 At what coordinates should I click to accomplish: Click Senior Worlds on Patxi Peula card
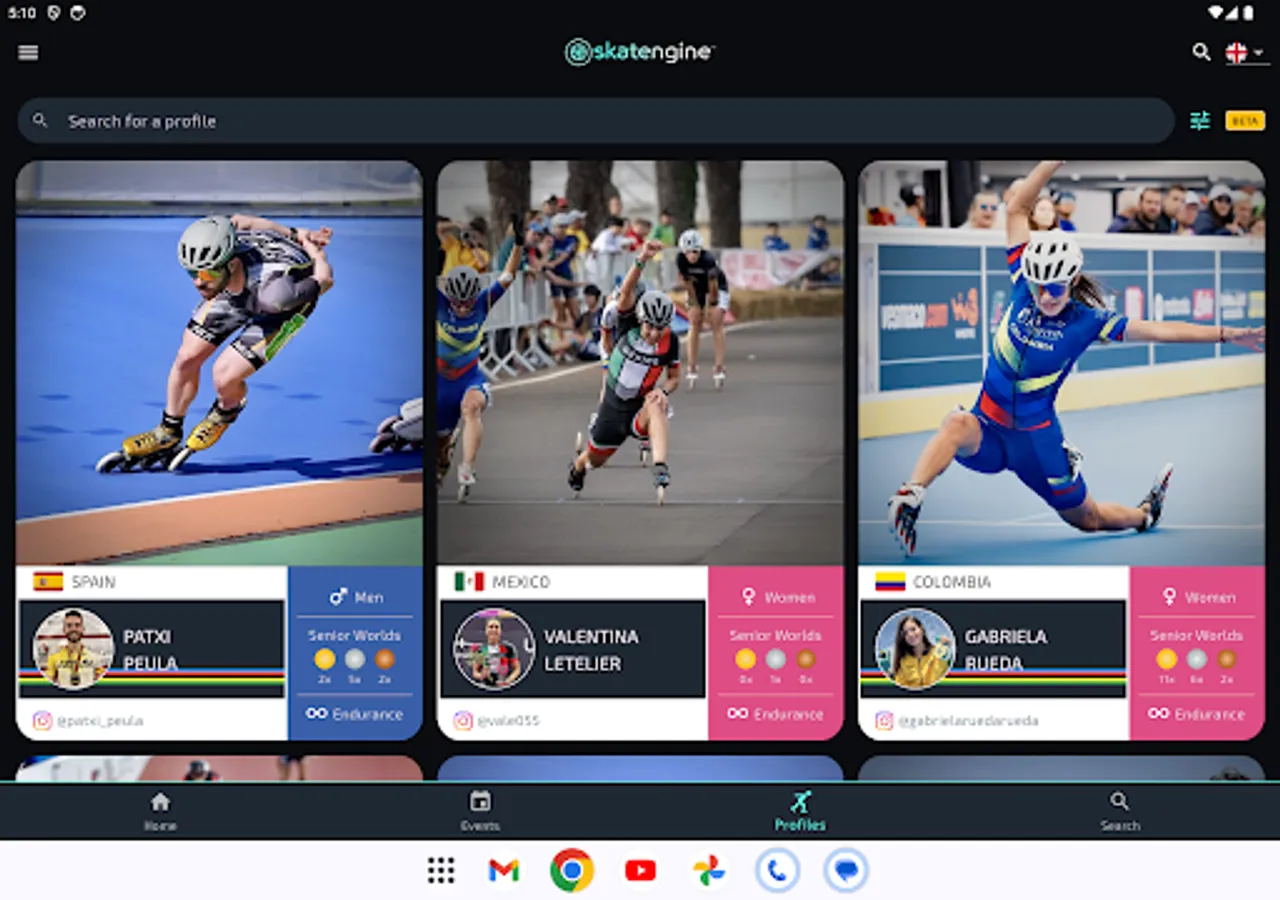355,635
